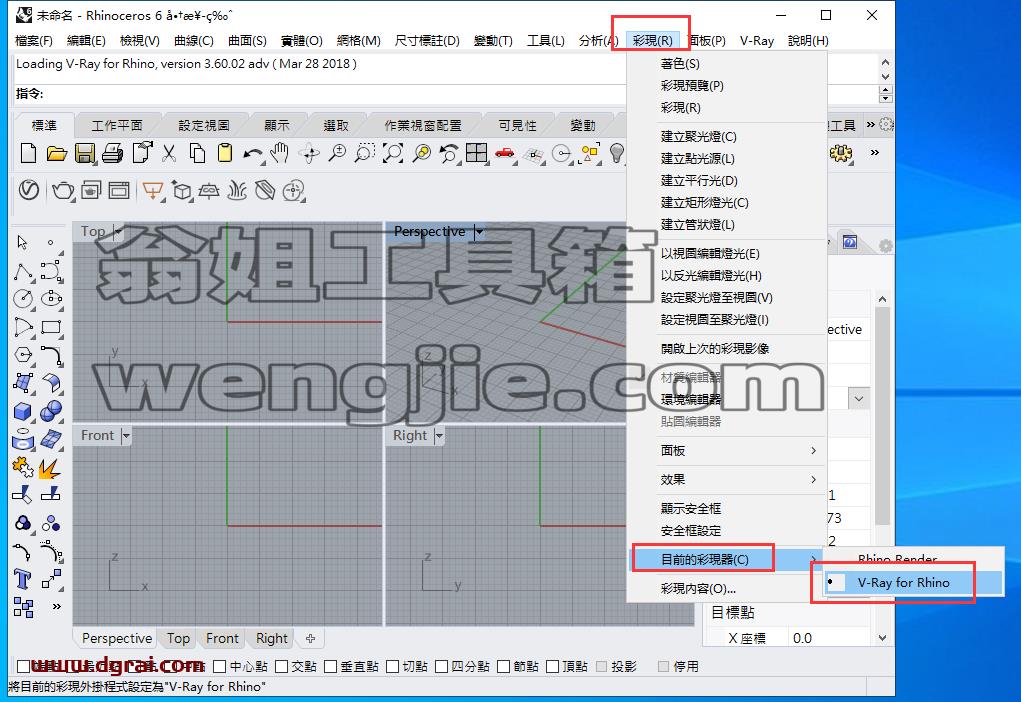Click the Zoom selected icon

click(422, 154)
